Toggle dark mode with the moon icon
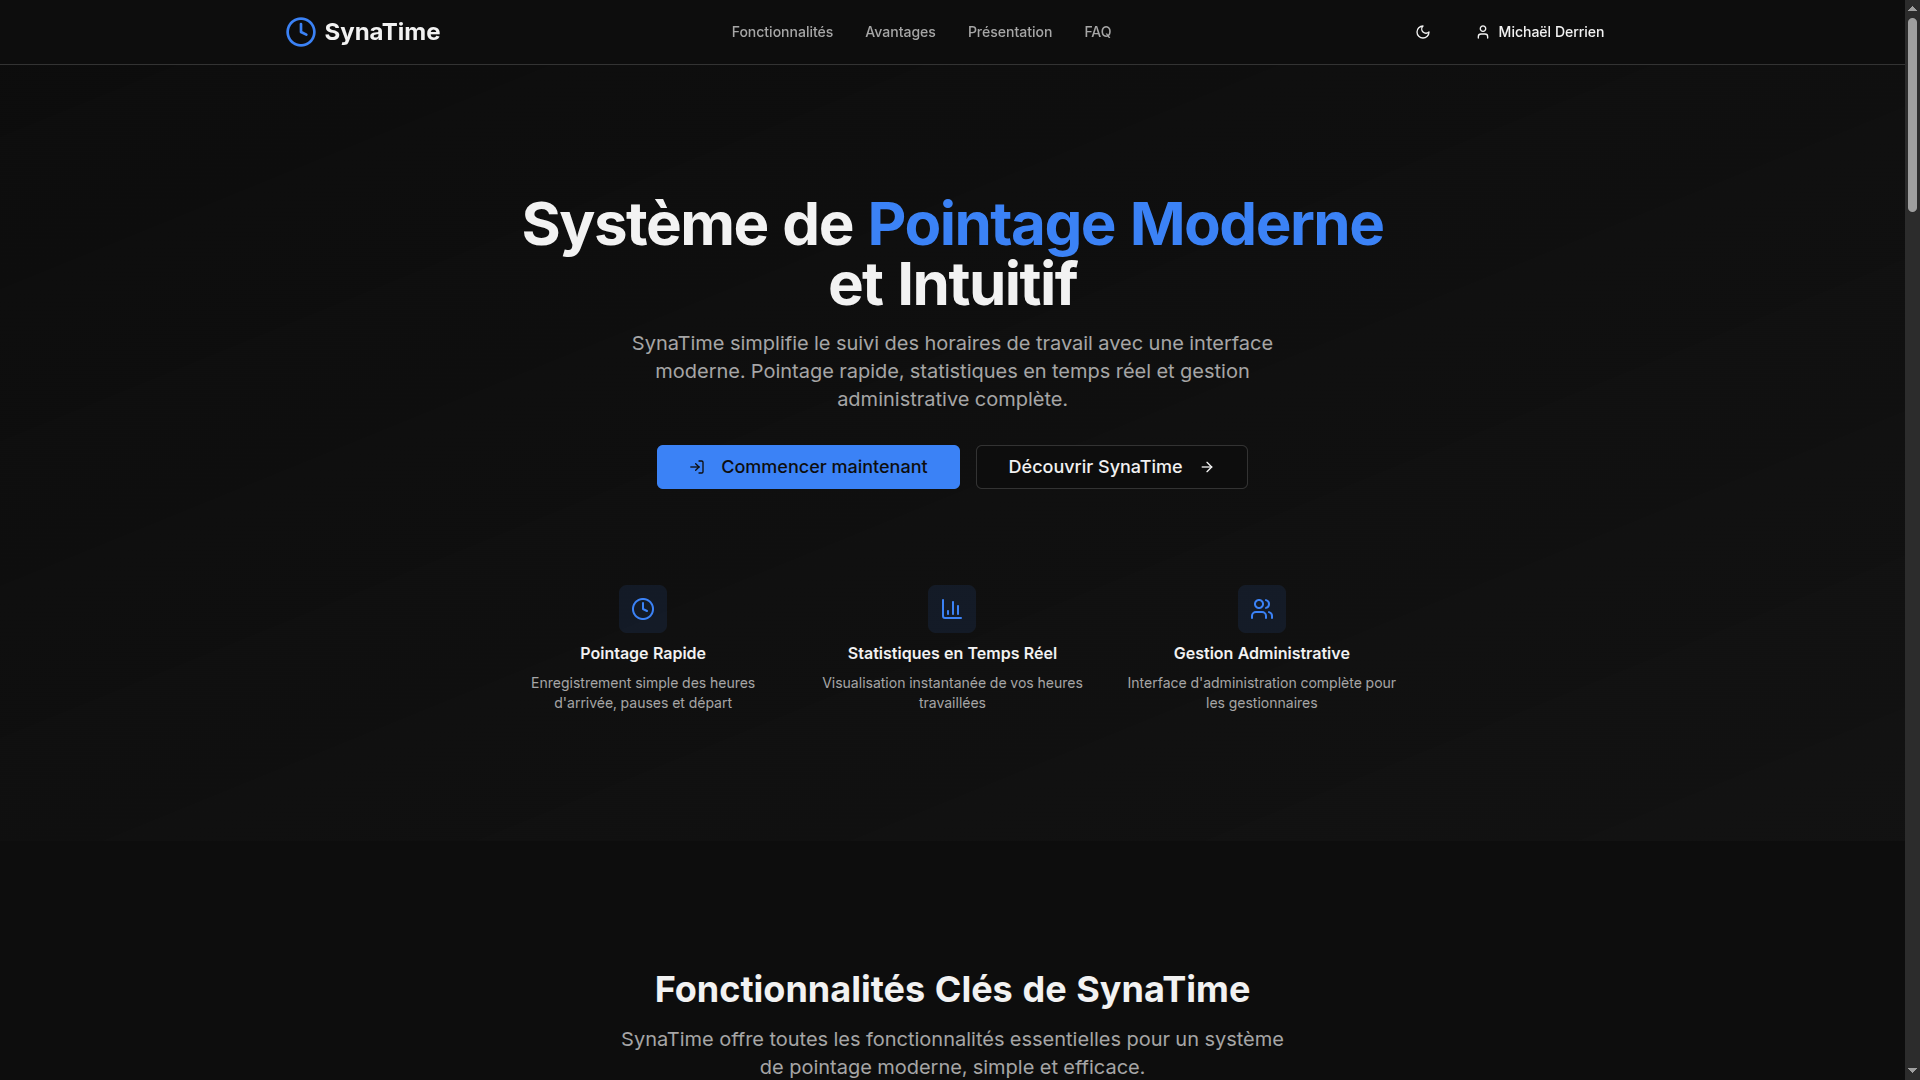The height and width of the screenshot is (1080, 1920). click(x=1422, y=32)
